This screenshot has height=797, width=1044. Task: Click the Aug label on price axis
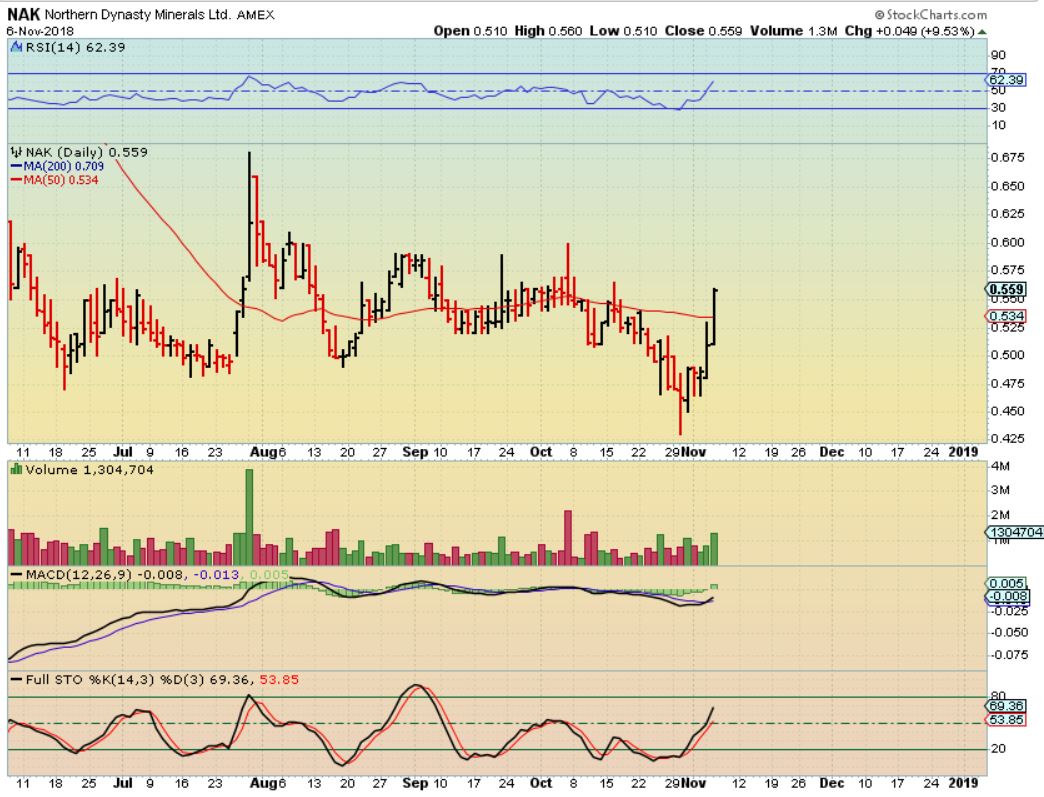263,452
